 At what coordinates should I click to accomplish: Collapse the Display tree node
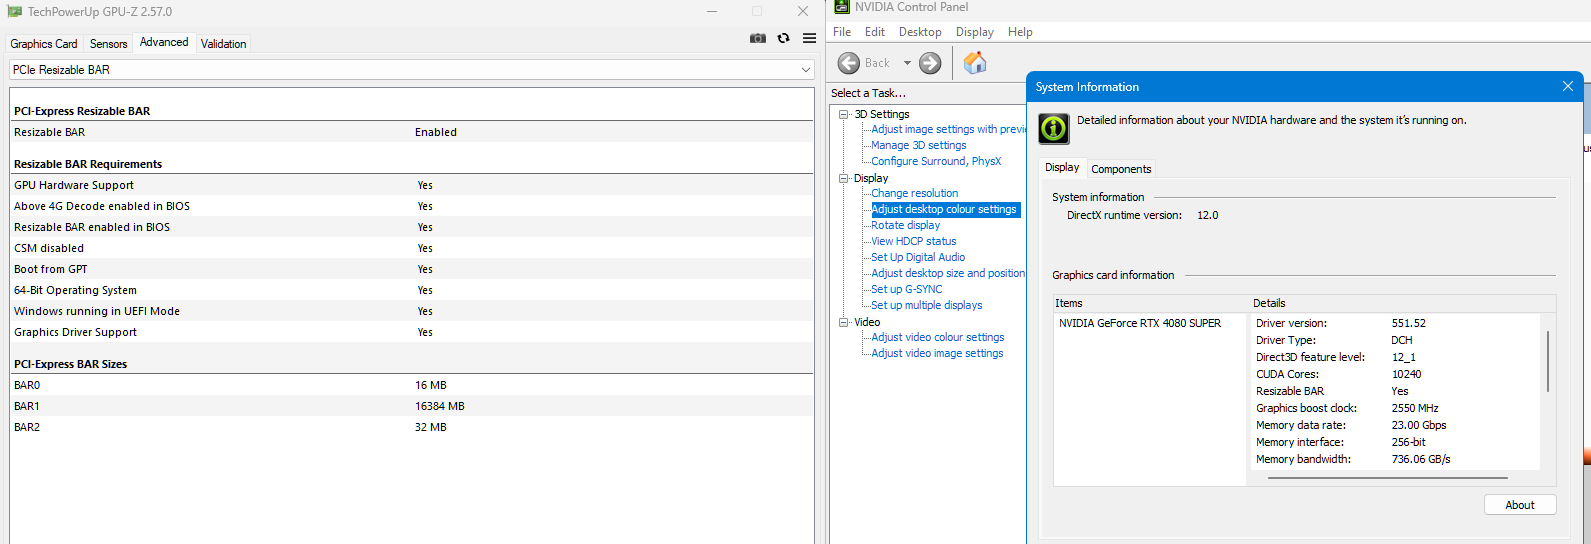[844, 178]
